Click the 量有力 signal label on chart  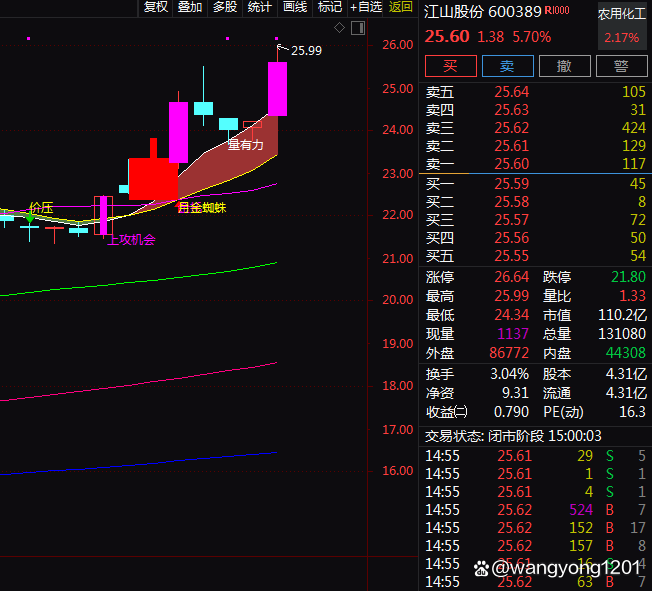point(246,145)
